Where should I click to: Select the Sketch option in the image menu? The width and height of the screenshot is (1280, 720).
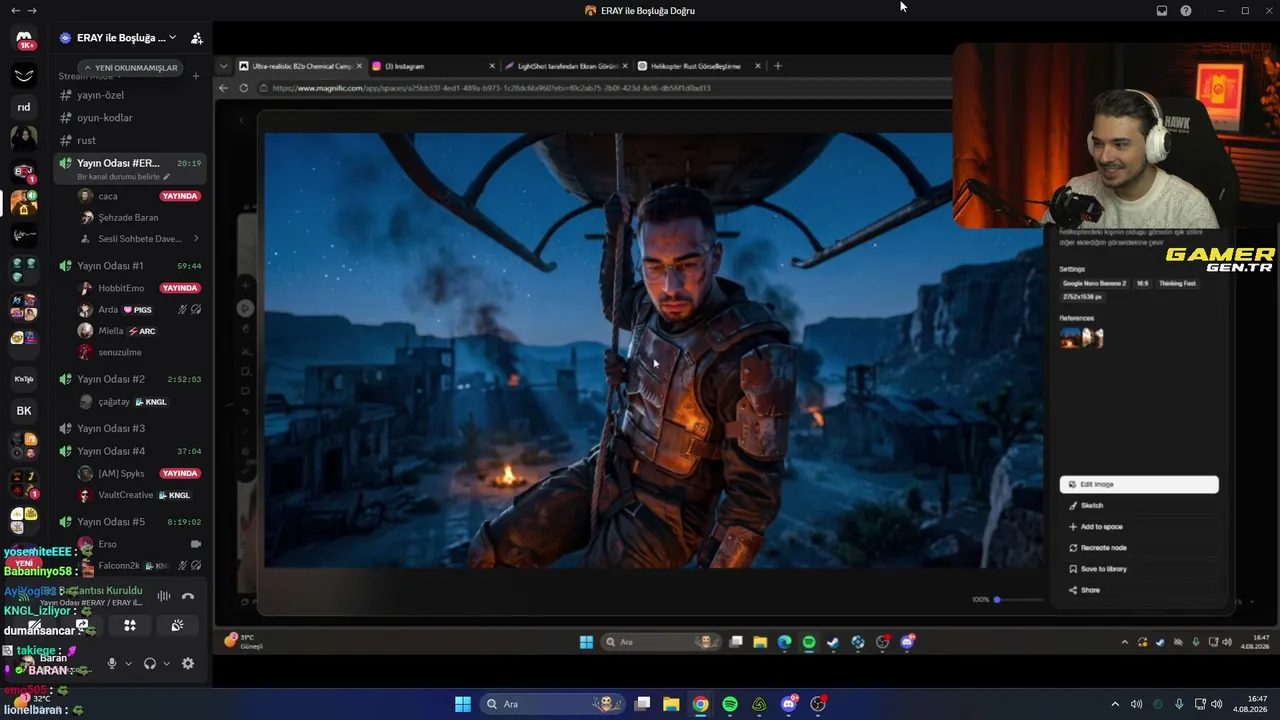[x=1139, y=506]
